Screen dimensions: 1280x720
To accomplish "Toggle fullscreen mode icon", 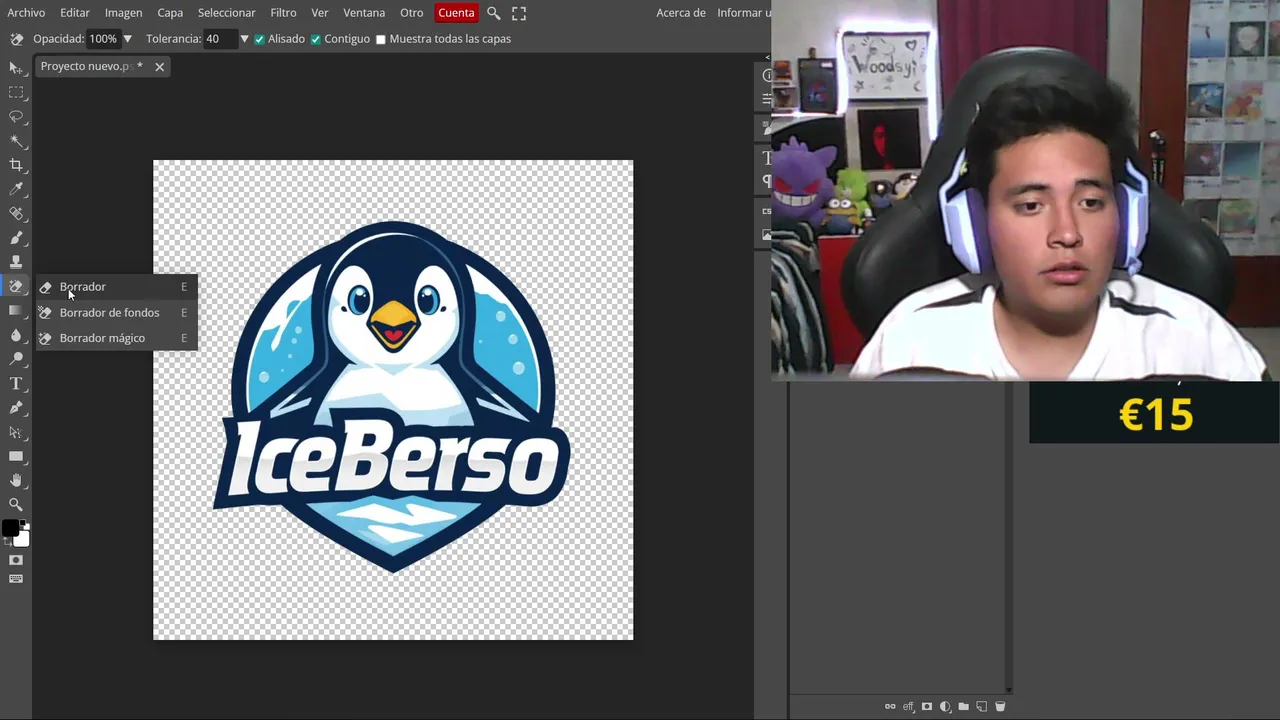I will coord(519,13).
